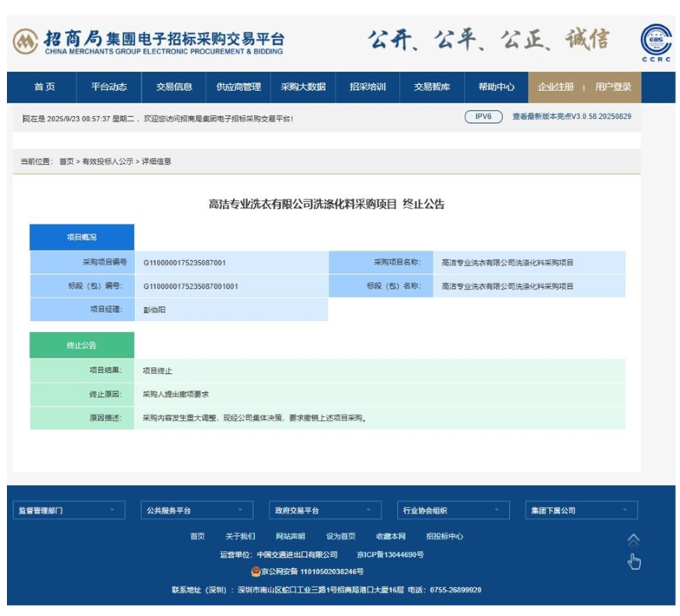Click the police badge icon beside 京公网安备
Screen dimensions: 680x616
click(255, 571)
